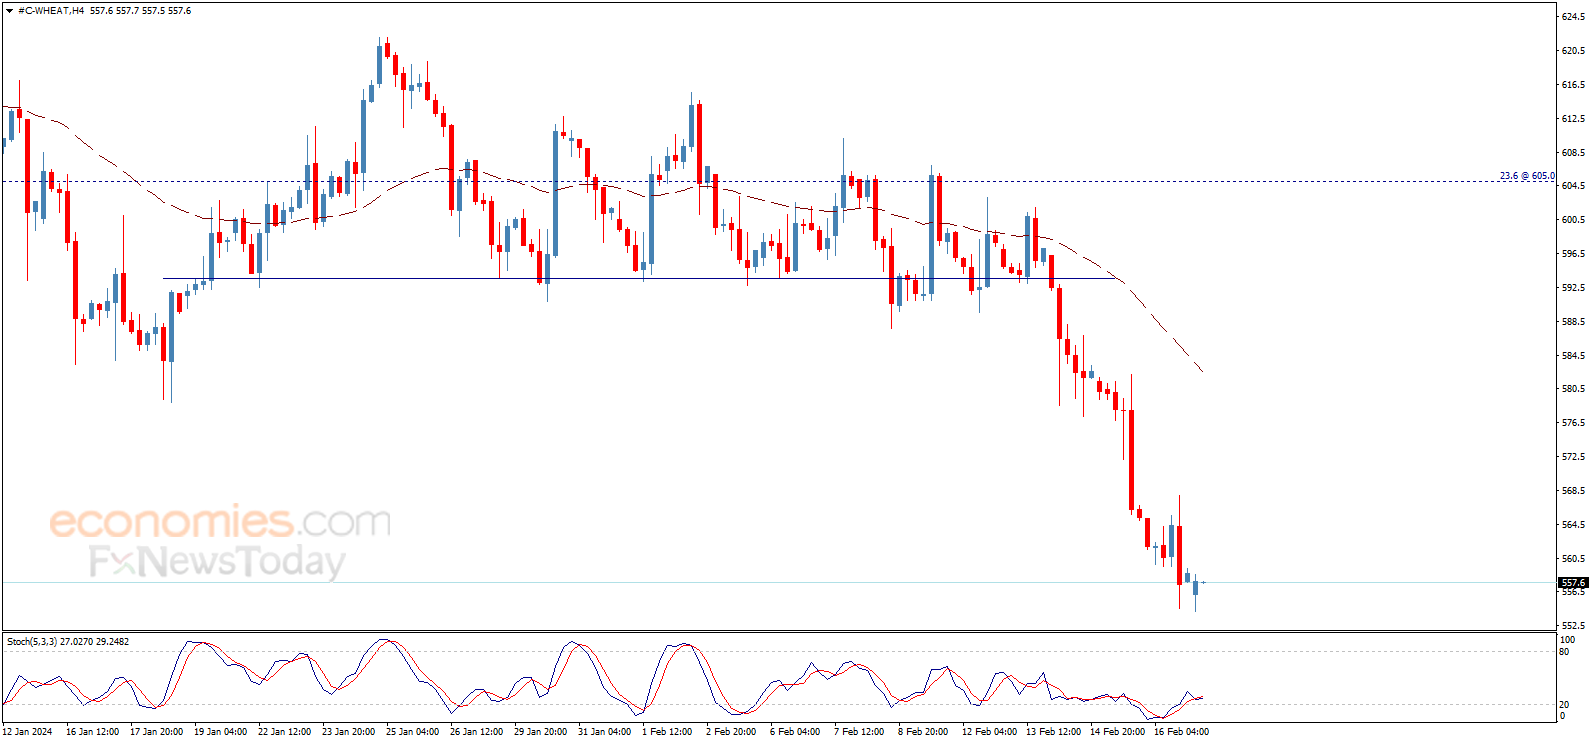Click the 1 Feb 12:00 time label
Image resolution: width=1596 pixels, height=743 pixels.
[667, 732]
